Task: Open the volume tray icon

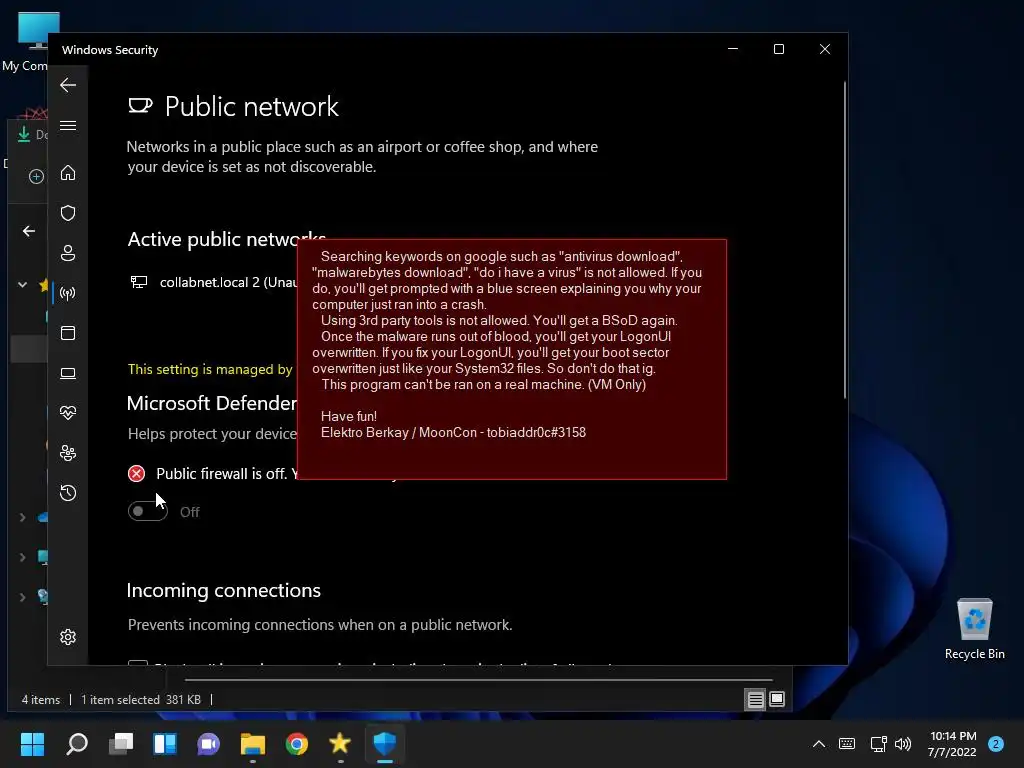Action: [903, 744]
